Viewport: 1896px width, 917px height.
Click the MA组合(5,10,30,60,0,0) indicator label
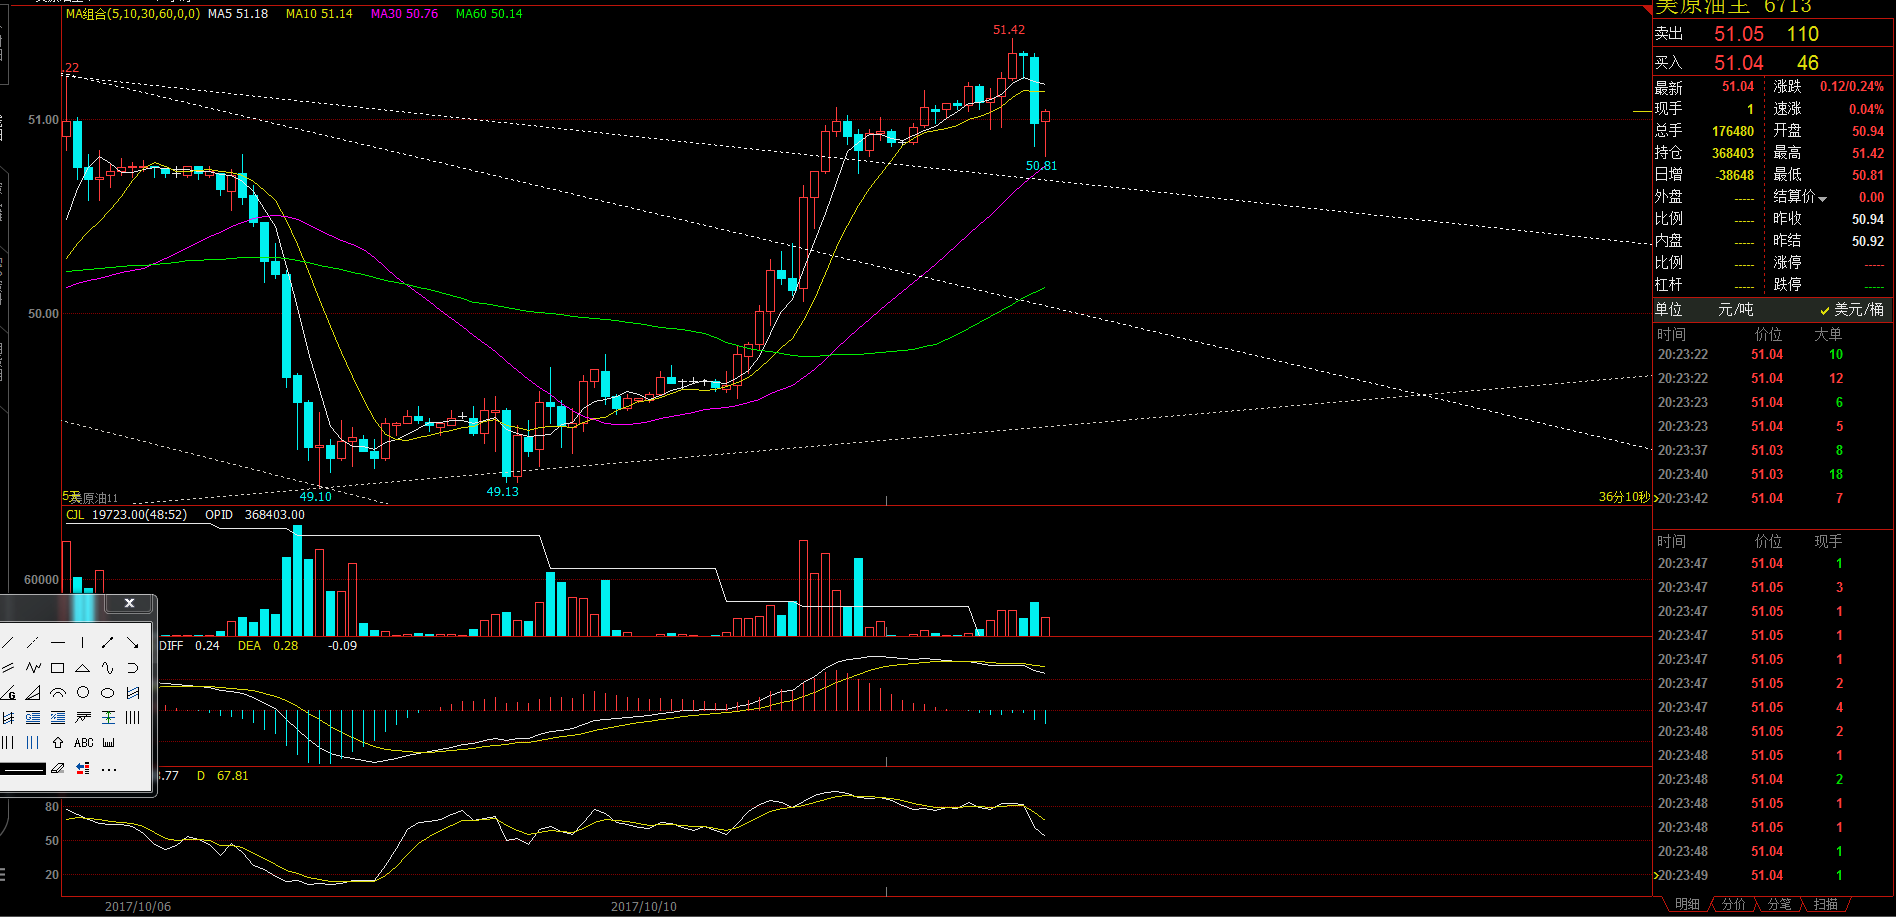pyautogui.click(x=133, y=14)
